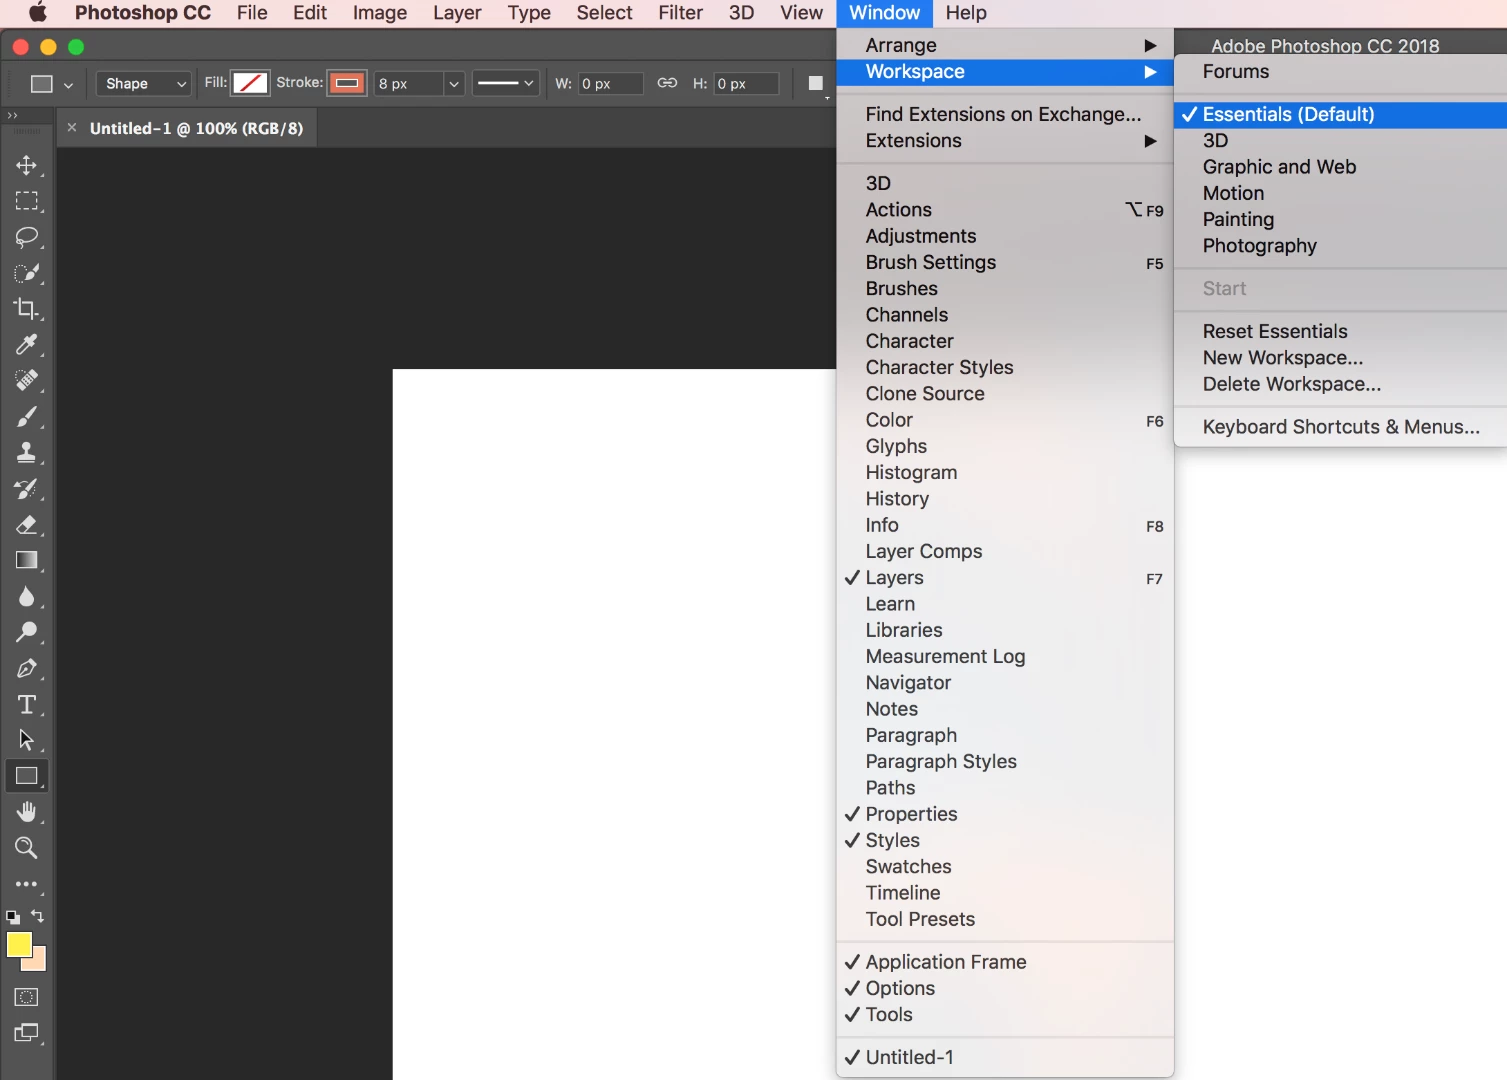
Task: Select the Zoom tool
Action: coord(27,848)
